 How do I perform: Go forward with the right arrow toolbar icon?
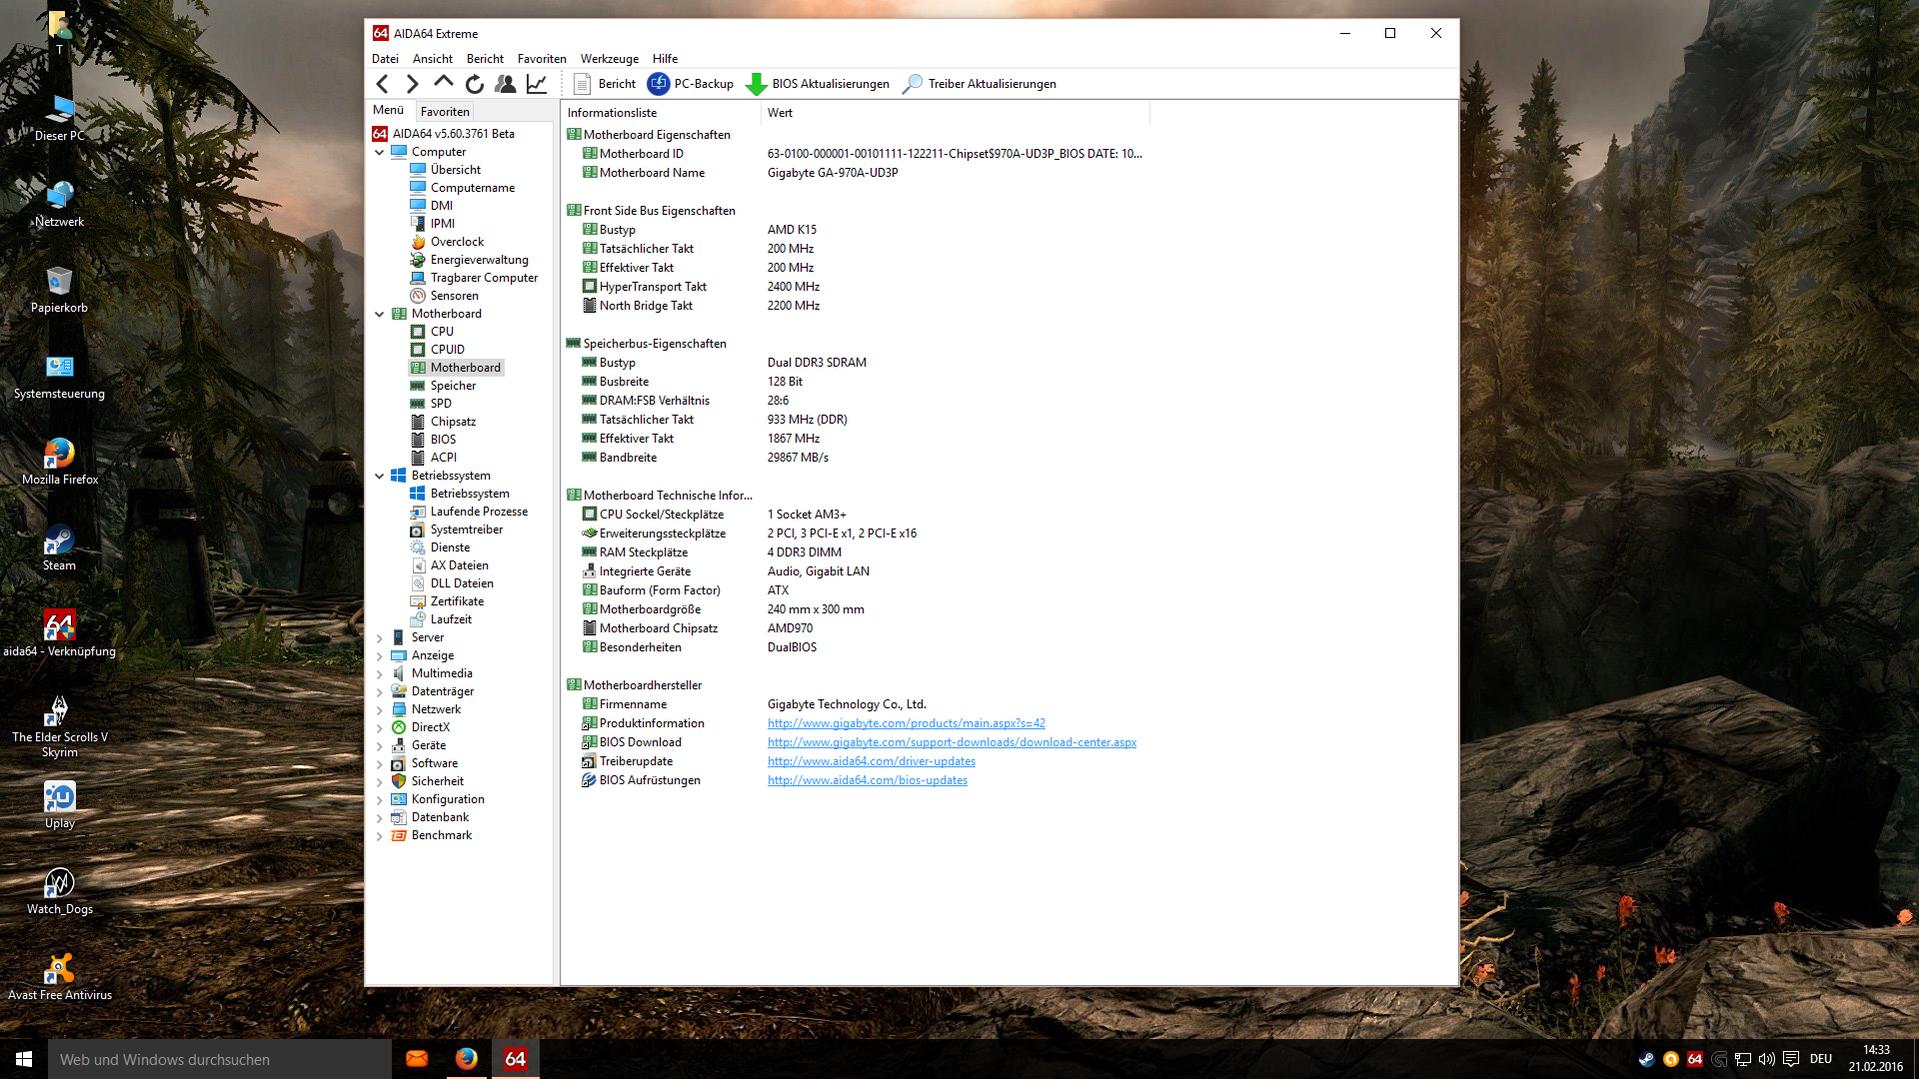(x=412, y=84)
